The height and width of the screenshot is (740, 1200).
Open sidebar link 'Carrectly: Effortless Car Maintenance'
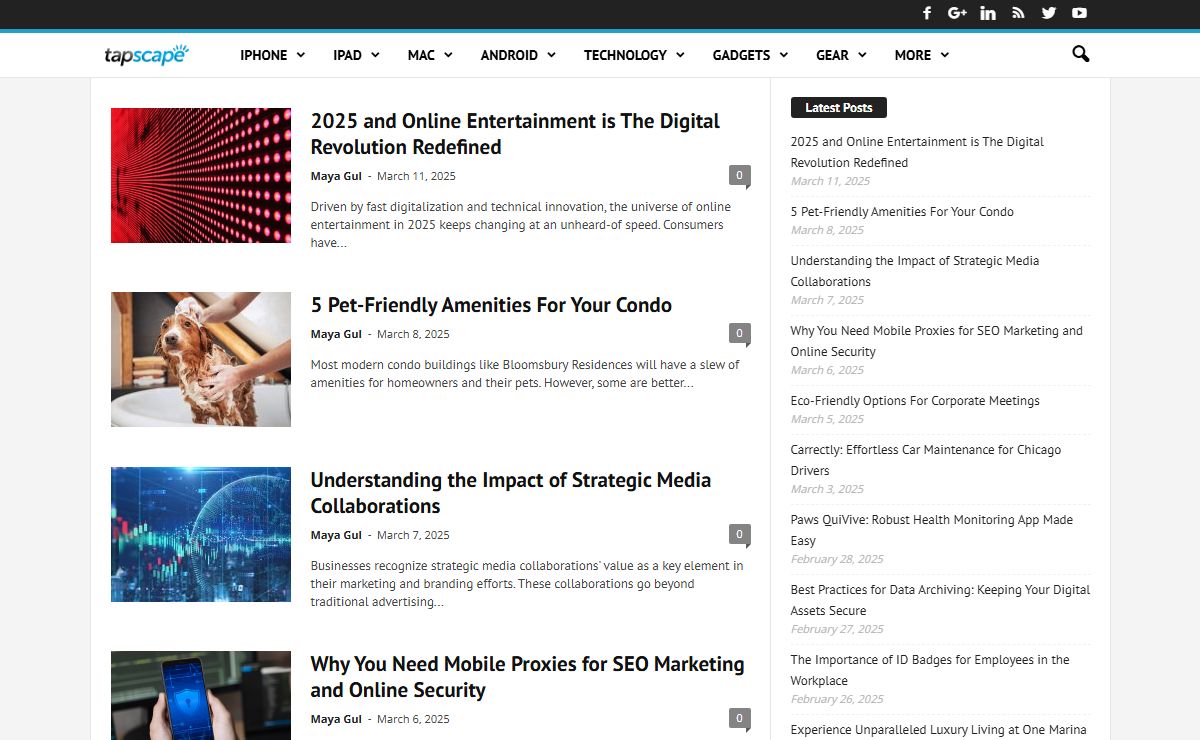pyautogui.click(x=926, y=460)
